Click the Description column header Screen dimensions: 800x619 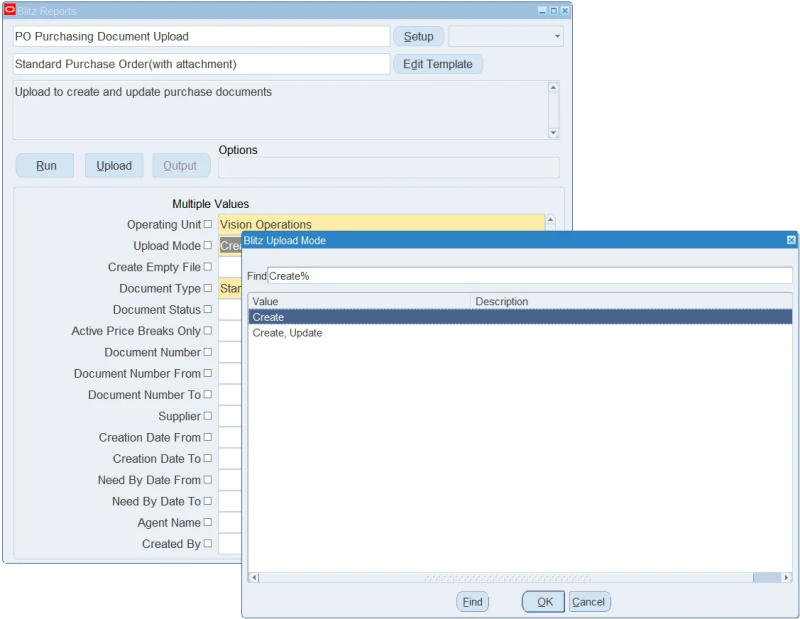click(x=631, y=301)
